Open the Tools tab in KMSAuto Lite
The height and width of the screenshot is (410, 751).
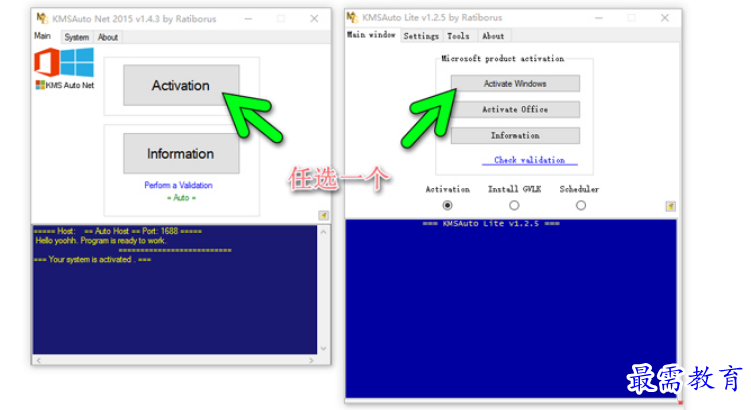tap(458, 36)
